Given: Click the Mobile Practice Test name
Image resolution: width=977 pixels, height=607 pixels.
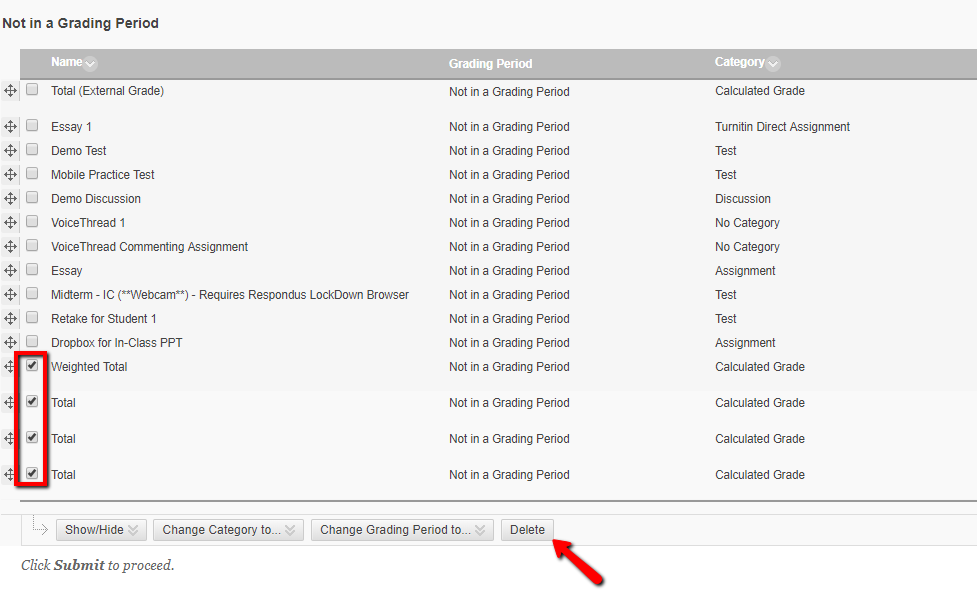Looking at the screenshot, I should (x=103, y=175).
